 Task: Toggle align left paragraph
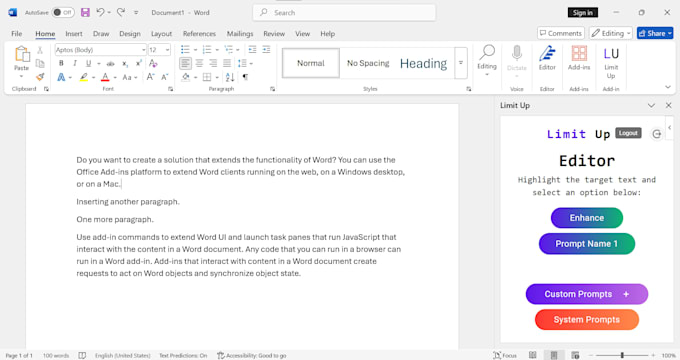[x=185, y=63]
